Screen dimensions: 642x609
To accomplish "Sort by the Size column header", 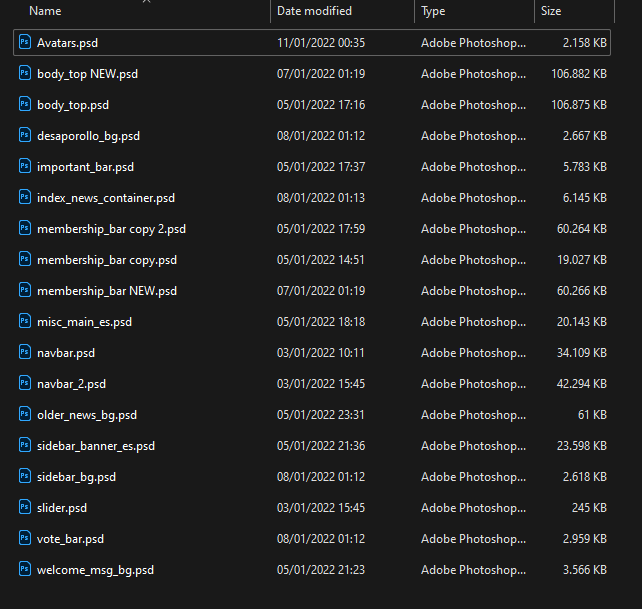I will pyautogui.click(x=551, y=11).
